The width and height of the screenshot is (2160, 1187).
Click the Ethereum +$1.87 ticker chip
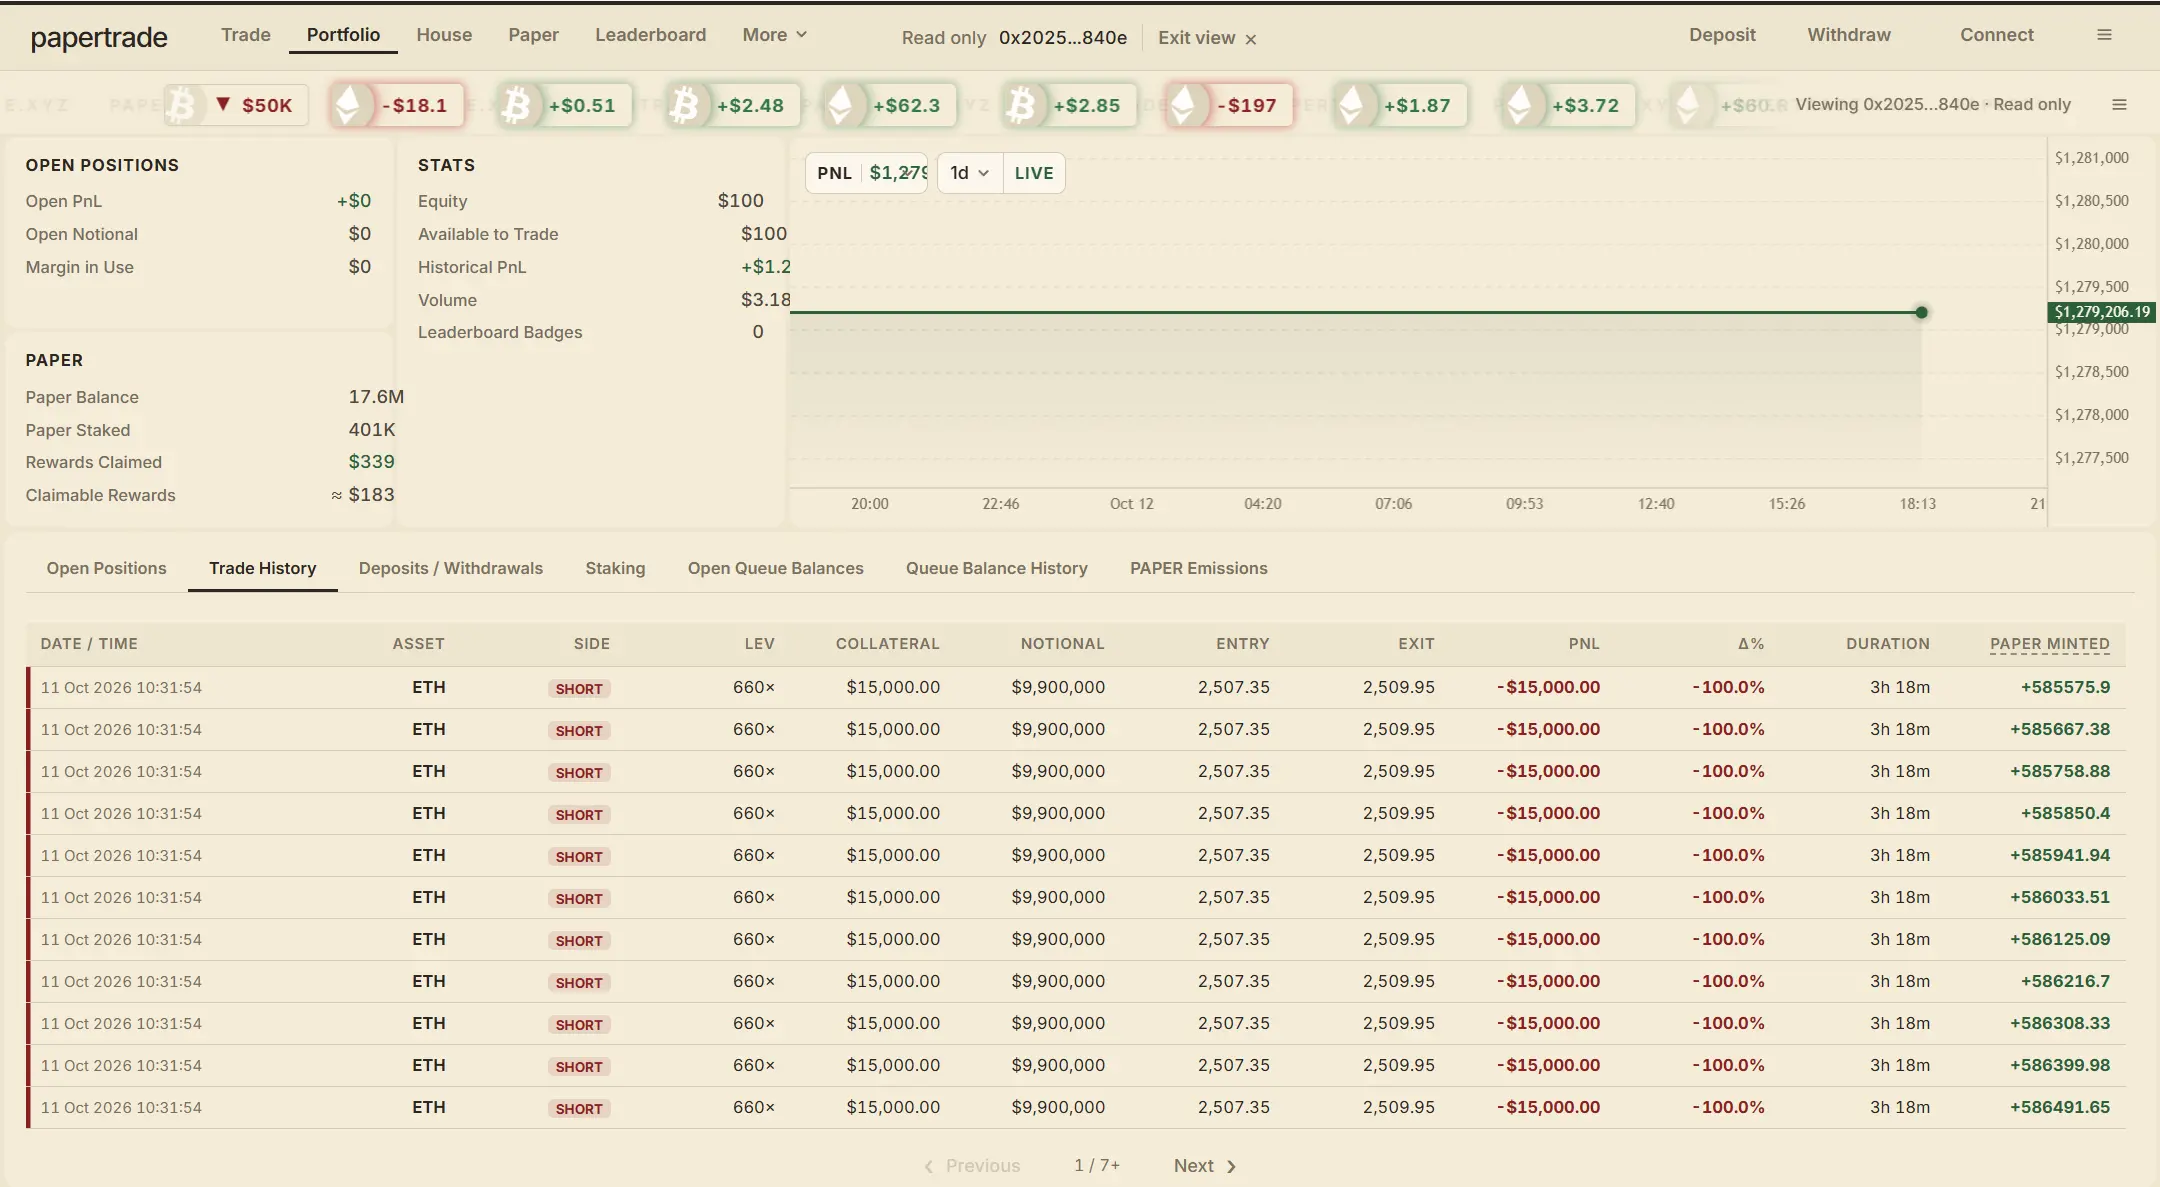[1400, 105]
